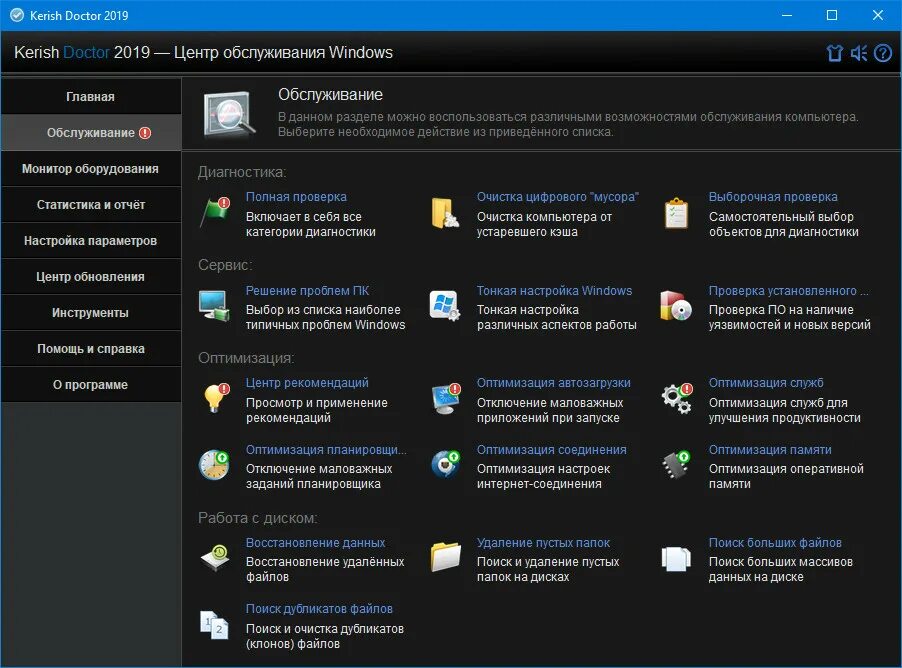This screenshot has height=668, width=902.
Task: Click text "Оптимизация оперативной памяти"
Action: tap(786, 476)
